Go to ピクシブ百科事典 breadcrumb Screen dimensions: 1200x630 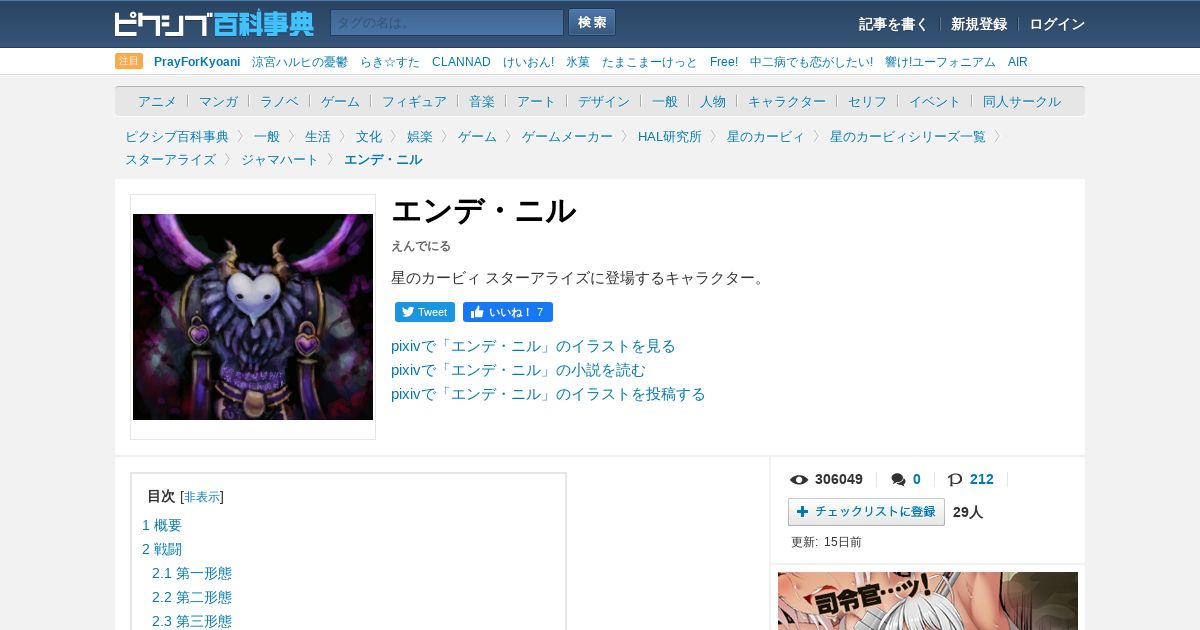(177, 136)
